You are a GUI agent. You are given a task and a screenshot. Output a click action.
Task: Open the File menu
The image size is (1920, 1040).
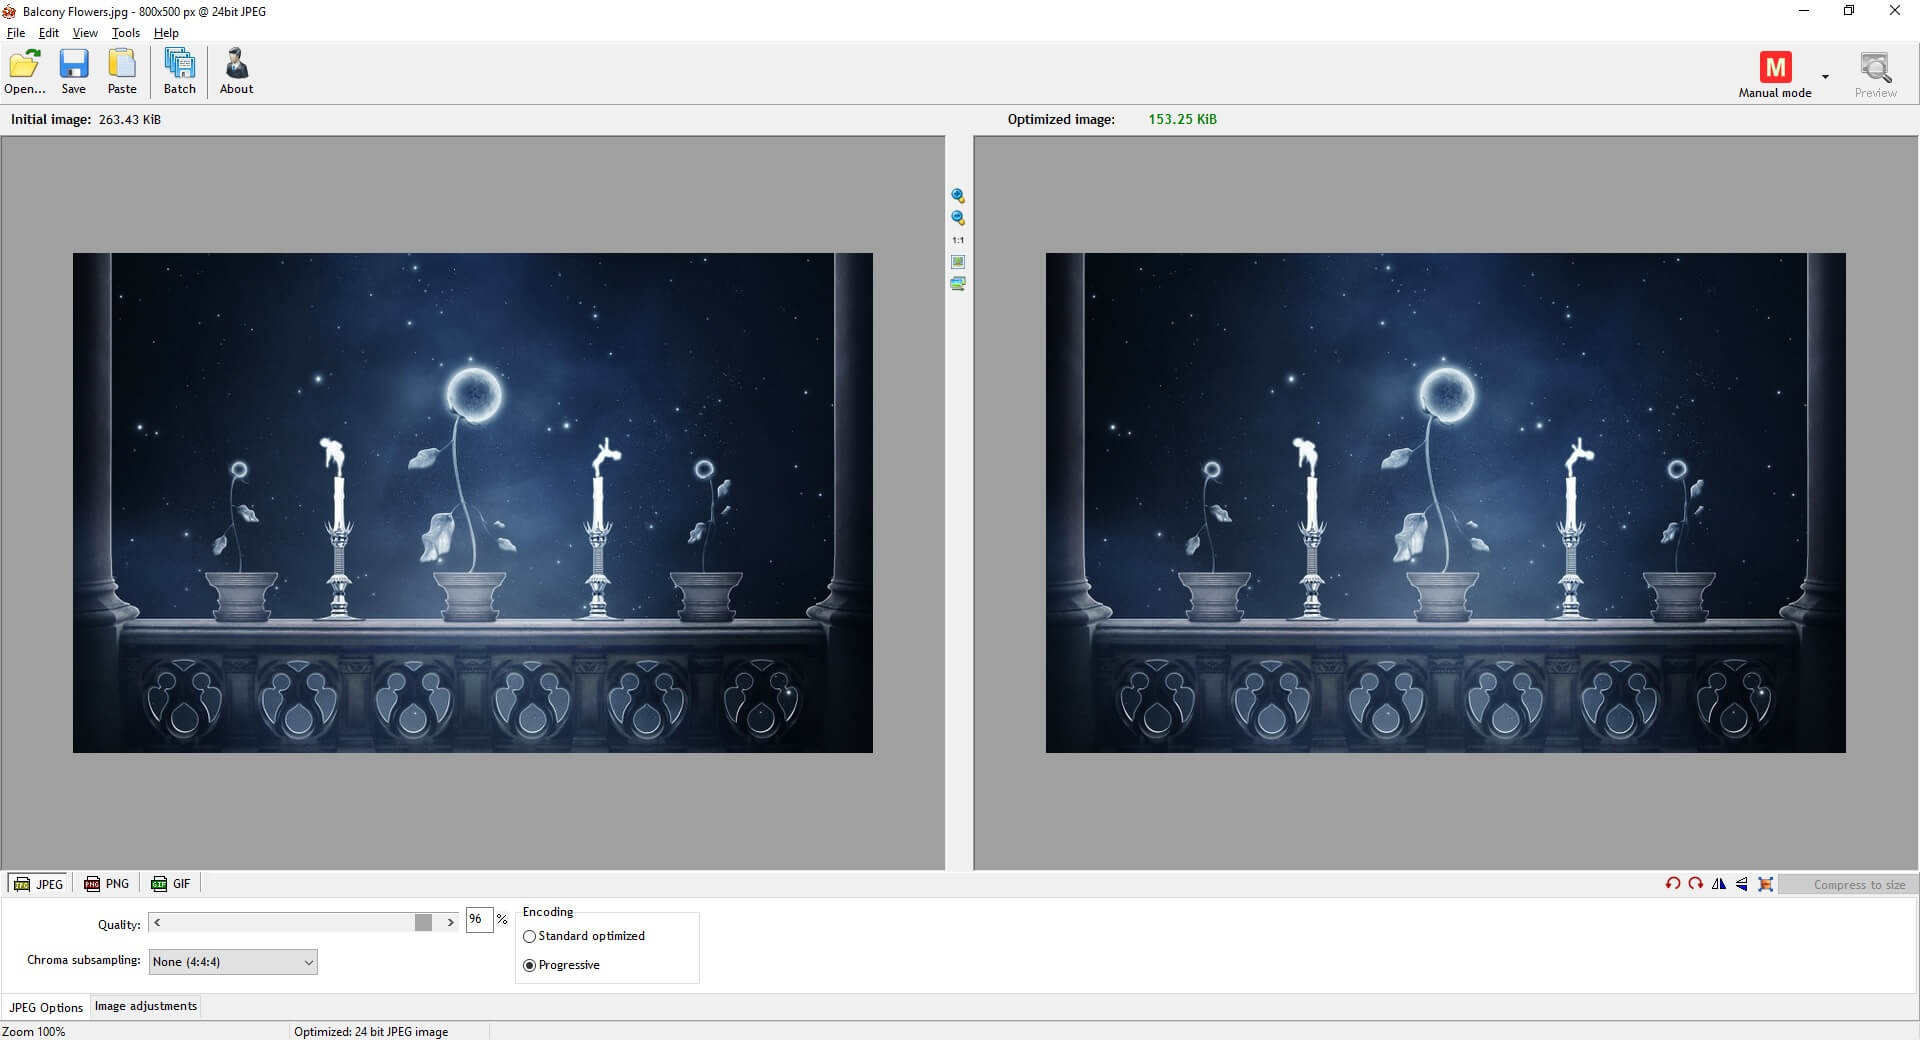(16, 33)
